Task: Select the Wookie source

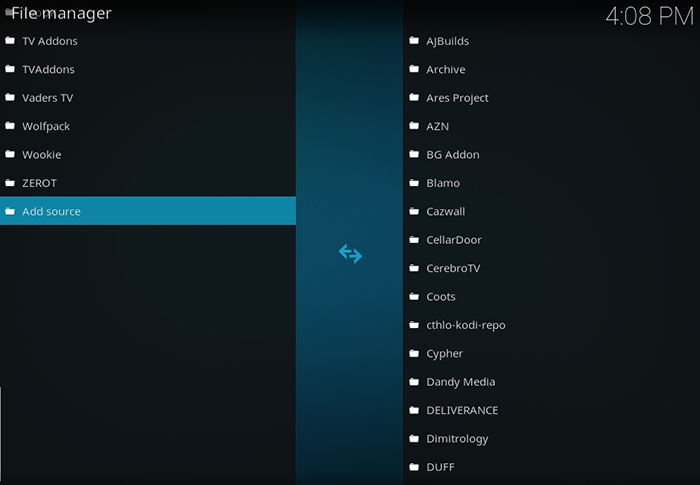Action: click(x=148, y=155)
